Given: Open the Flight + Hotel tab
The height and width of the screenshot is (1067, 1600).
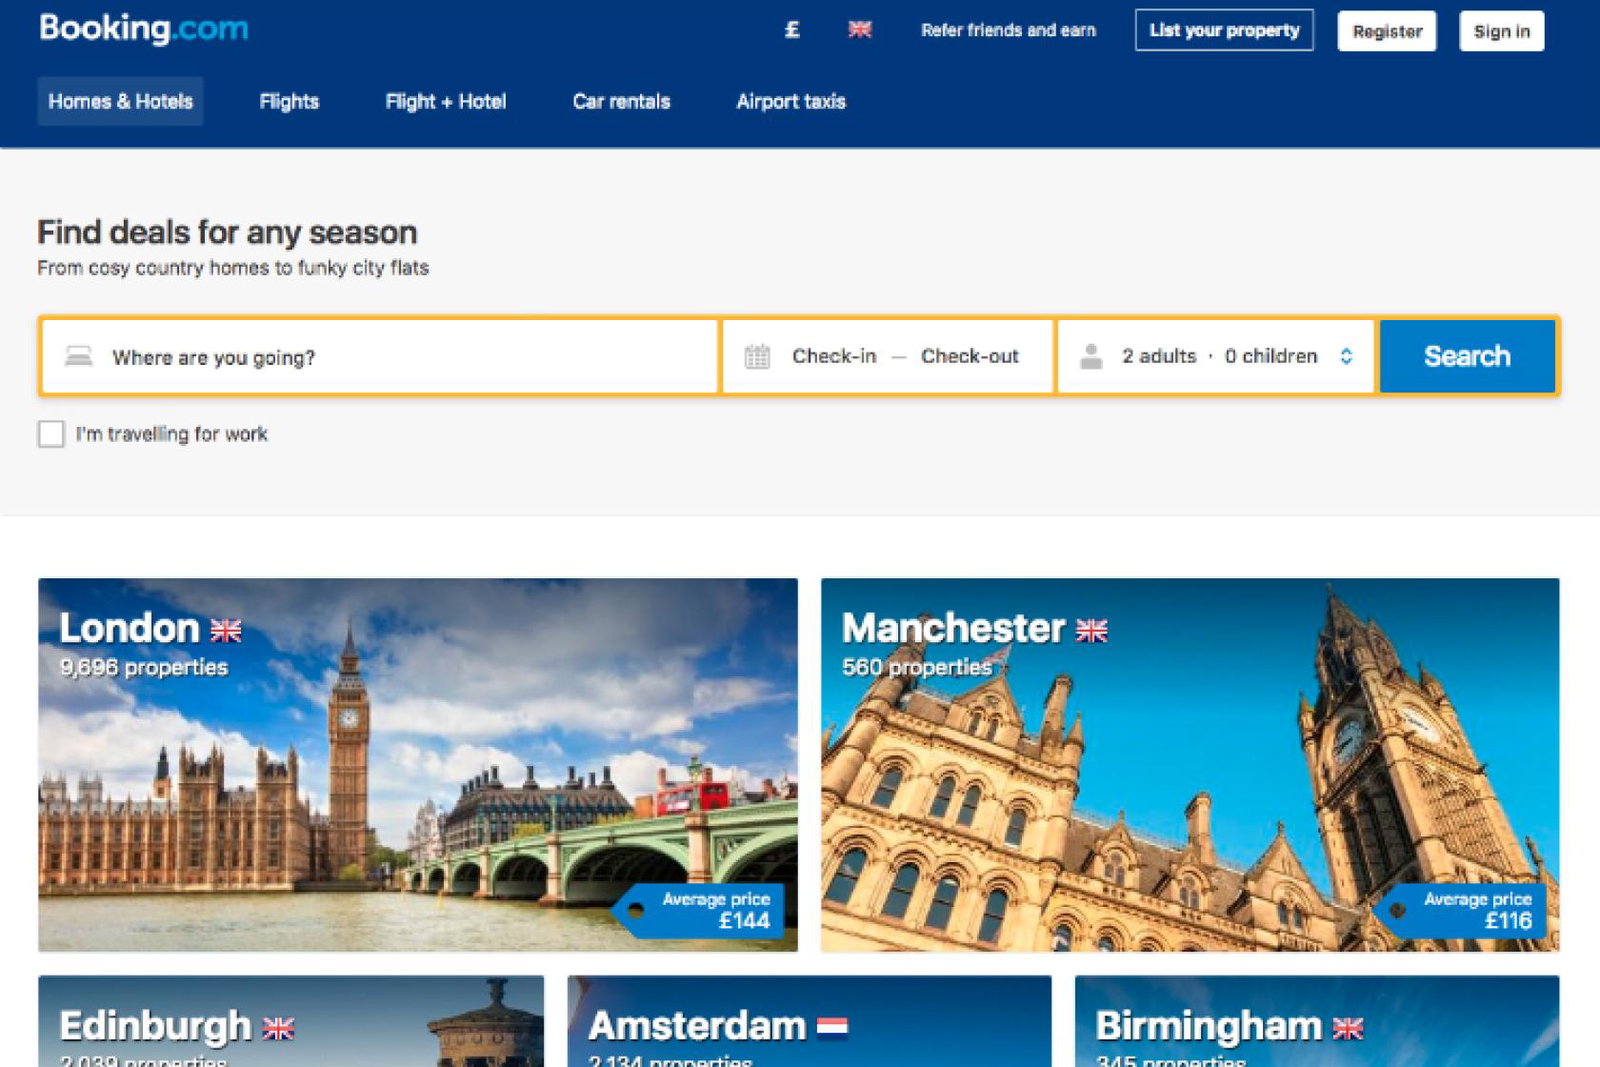Looking at the screenshot, I should click(x=446, y=101).
